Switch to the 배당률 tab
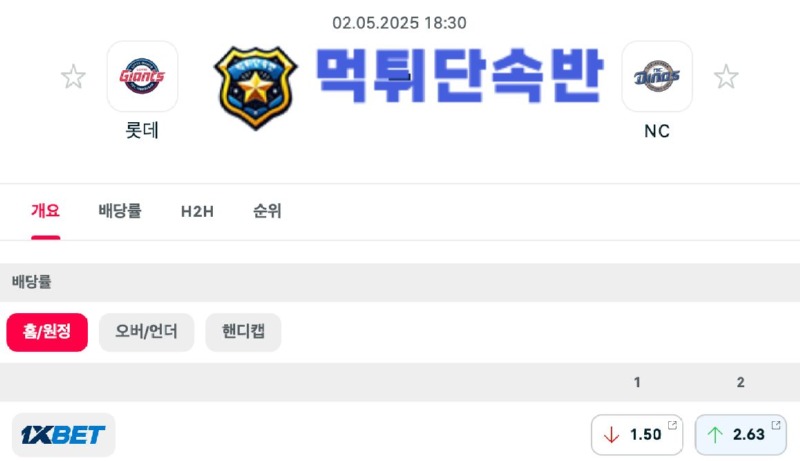 [x=120, y=211]
